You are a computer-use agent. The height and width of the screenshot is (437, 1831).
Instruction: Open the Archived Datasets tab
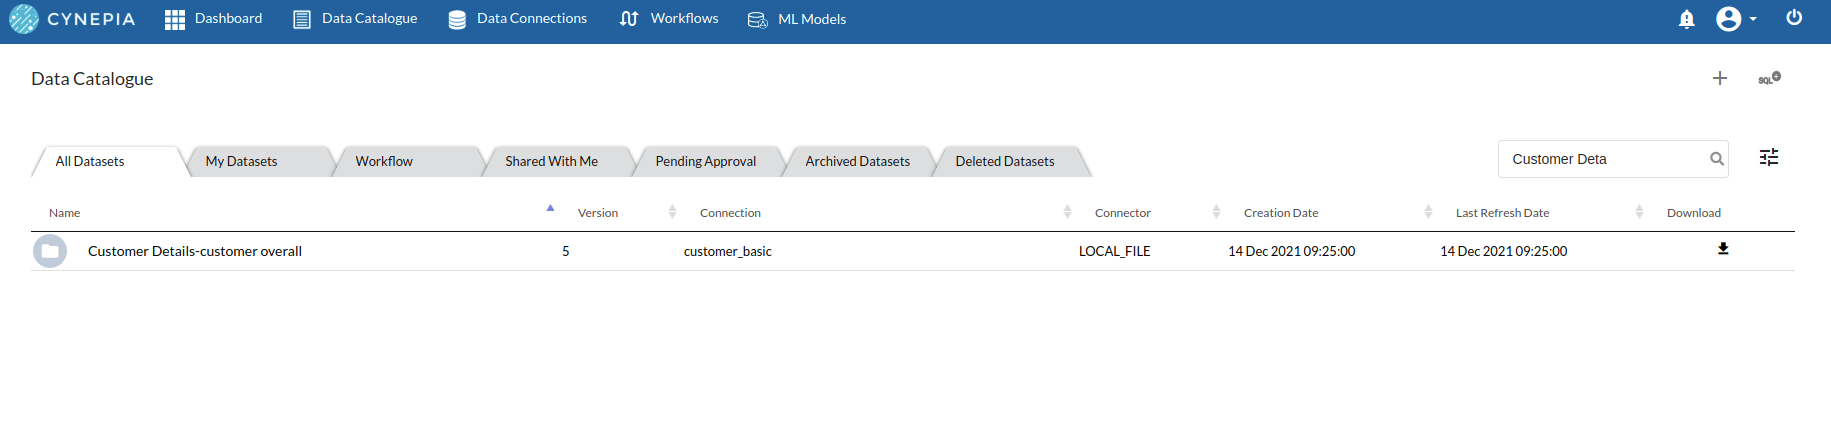pyautogui.click(x=858, y=161)
